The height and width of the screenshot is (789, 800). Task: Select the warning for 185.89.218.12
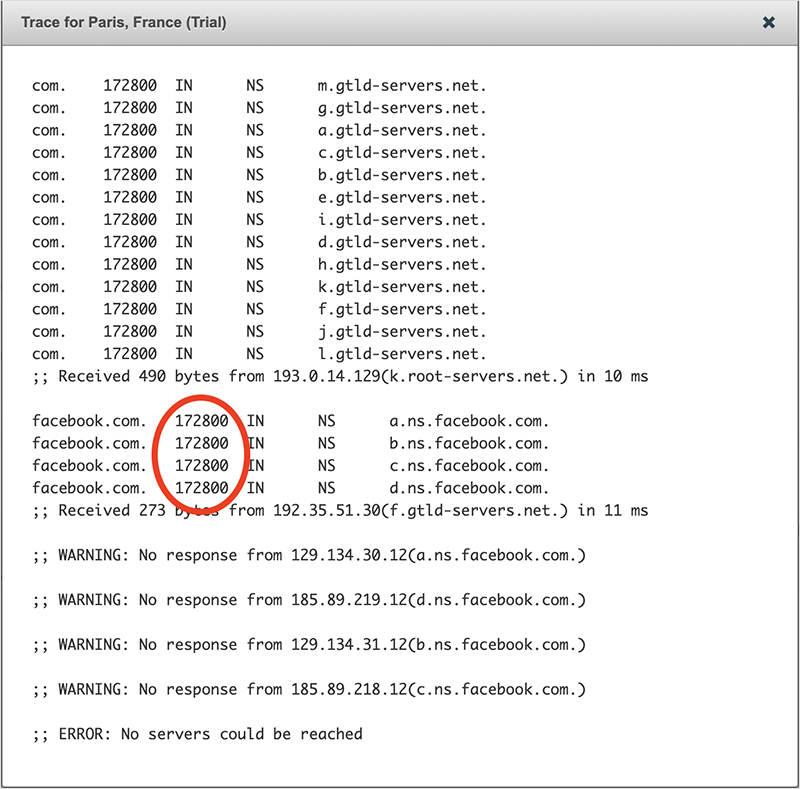tap(309, 689)
